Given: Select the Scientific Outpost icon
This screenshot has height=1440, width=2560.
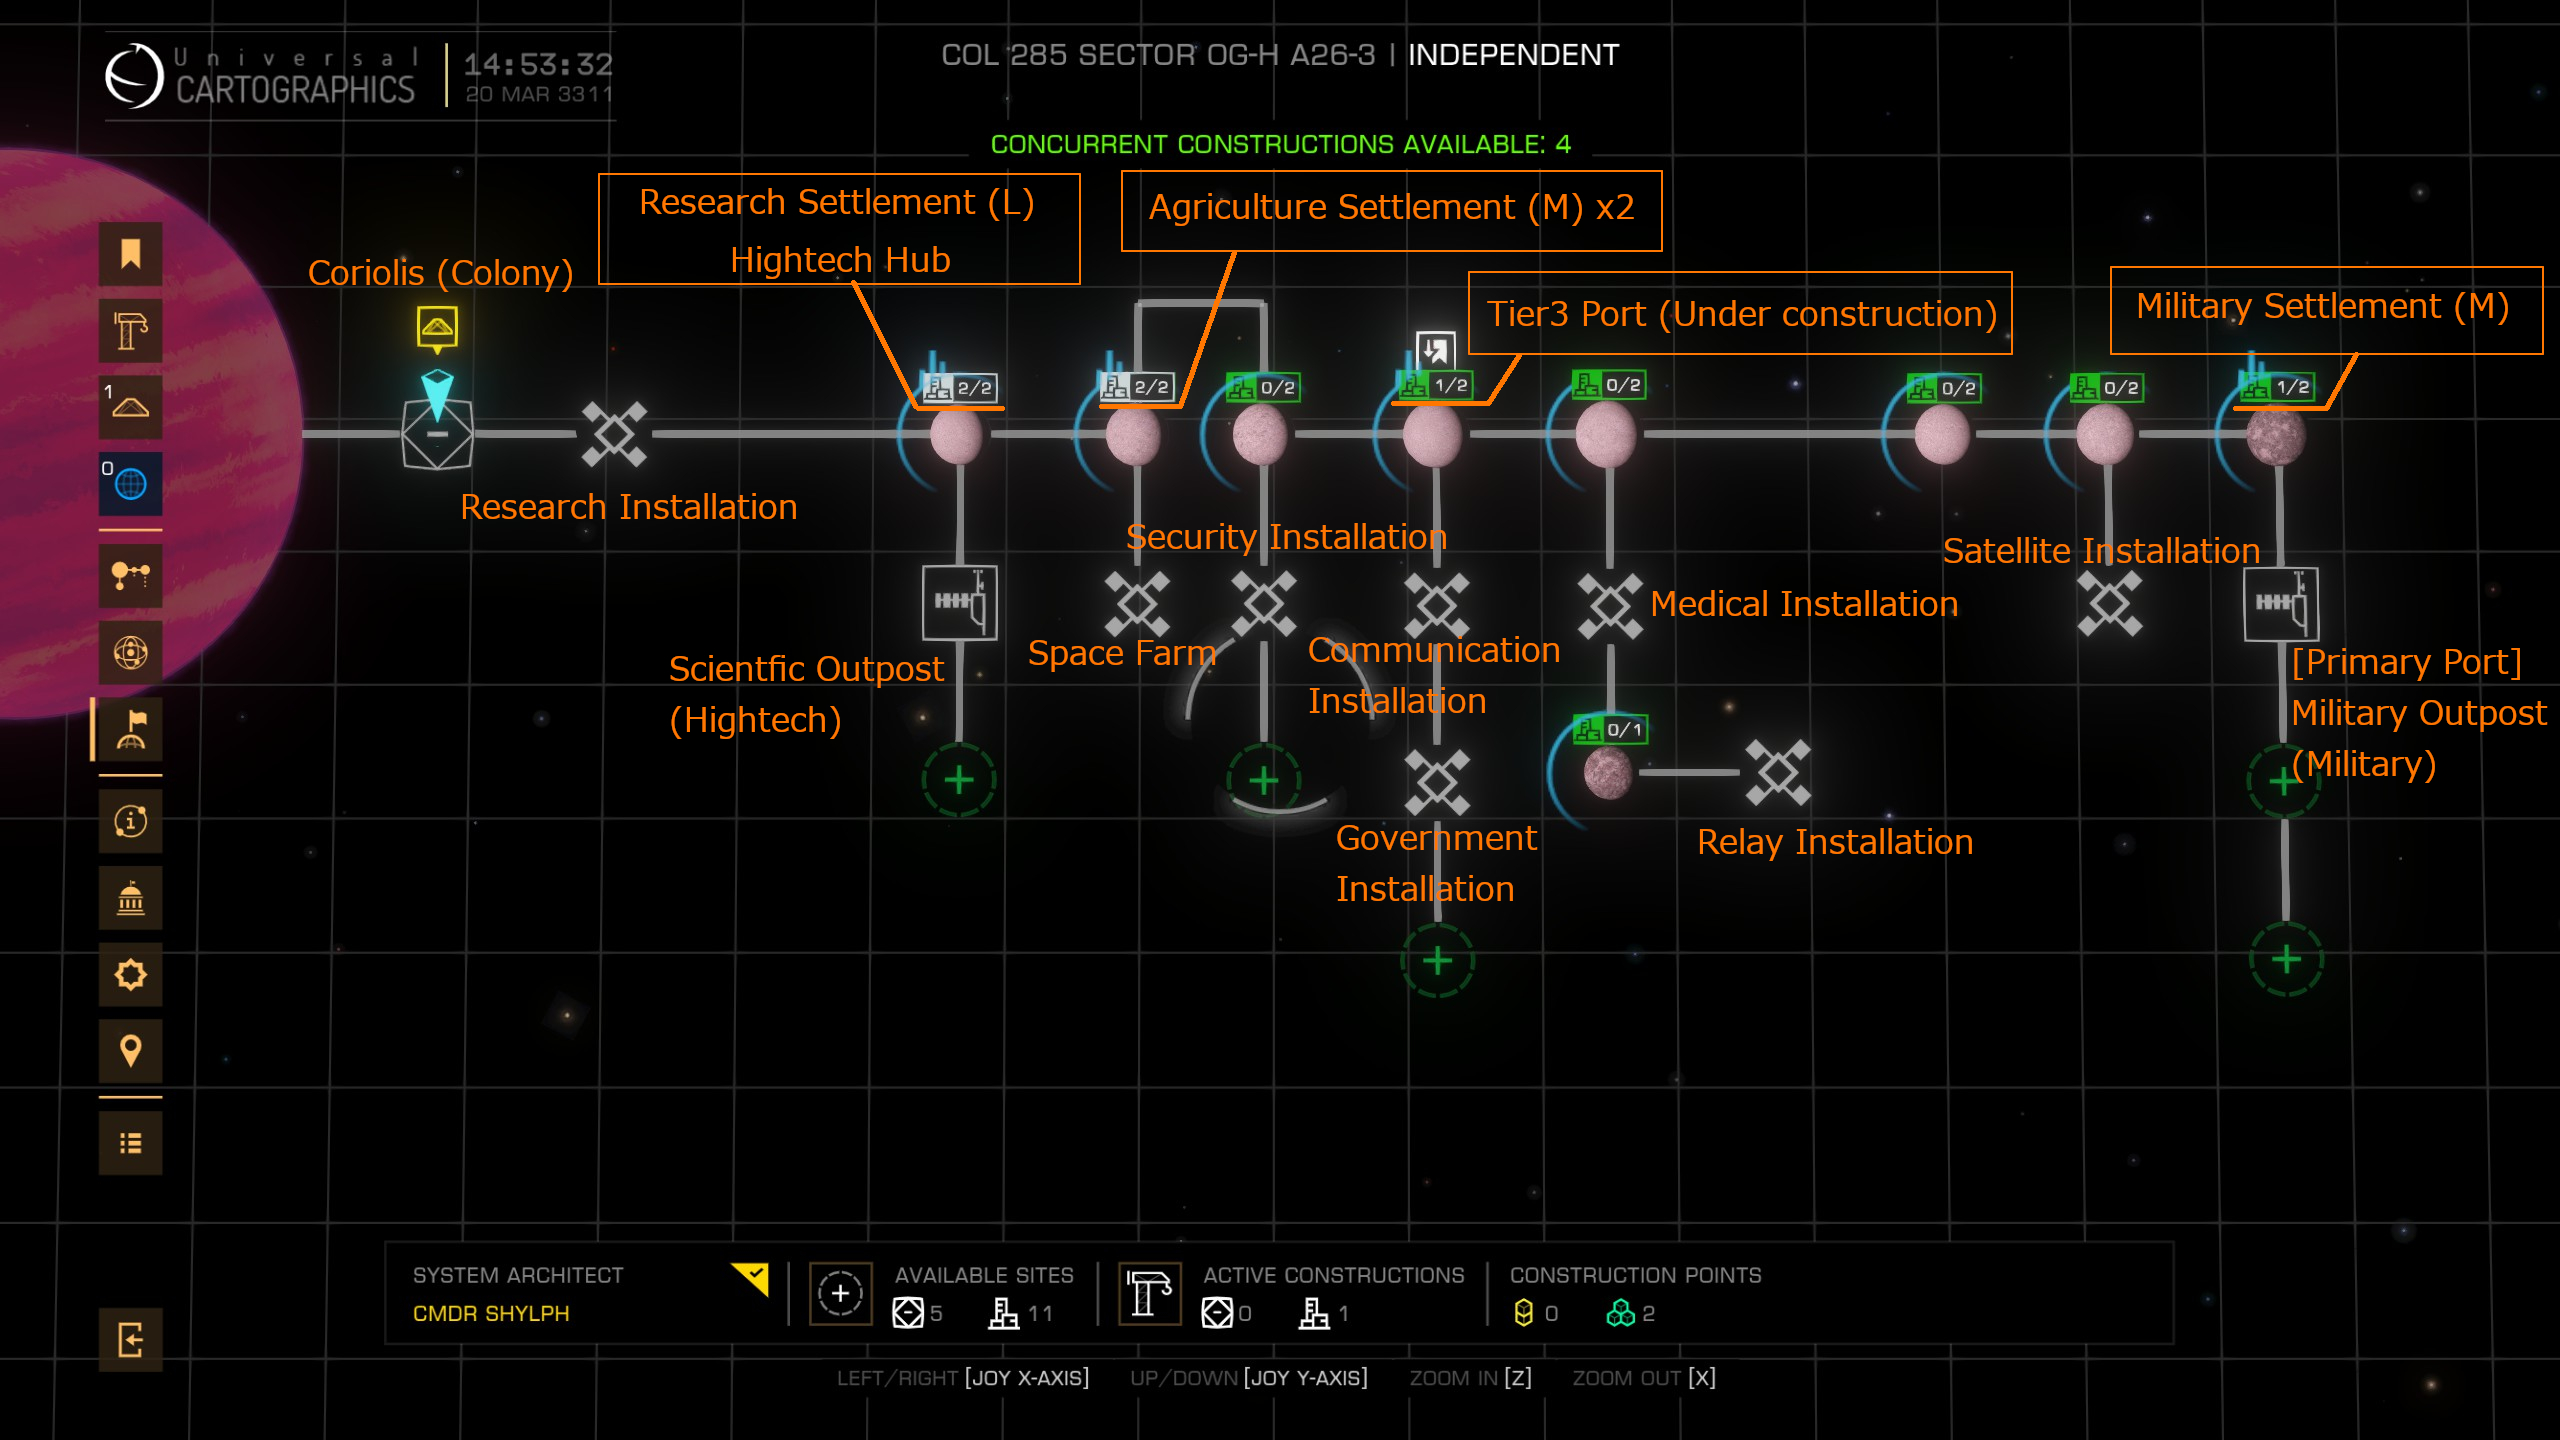Looking at the screenshot, I should point(959,603).
